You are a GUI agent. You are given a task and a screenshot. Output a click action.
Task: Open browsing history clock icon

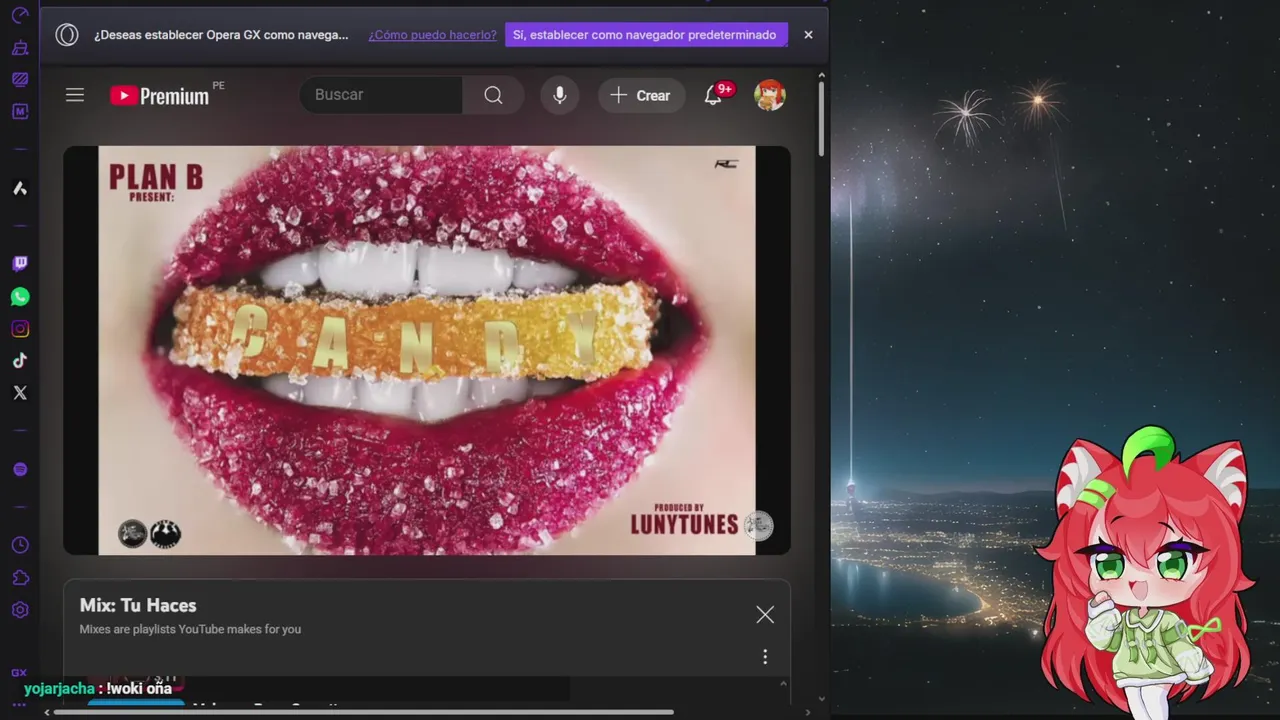pyautogui.click(x=20, y=545)
